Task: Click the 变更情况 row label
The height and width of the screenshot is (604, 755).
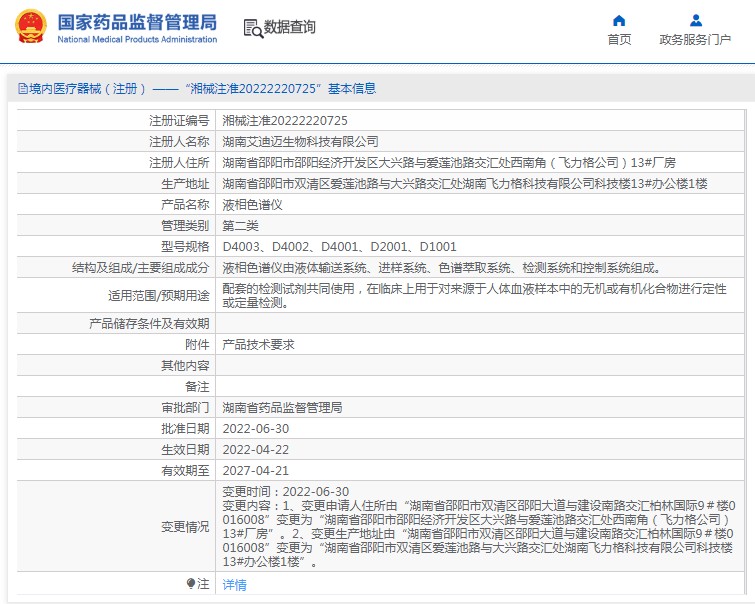Action: coord(185,527)
